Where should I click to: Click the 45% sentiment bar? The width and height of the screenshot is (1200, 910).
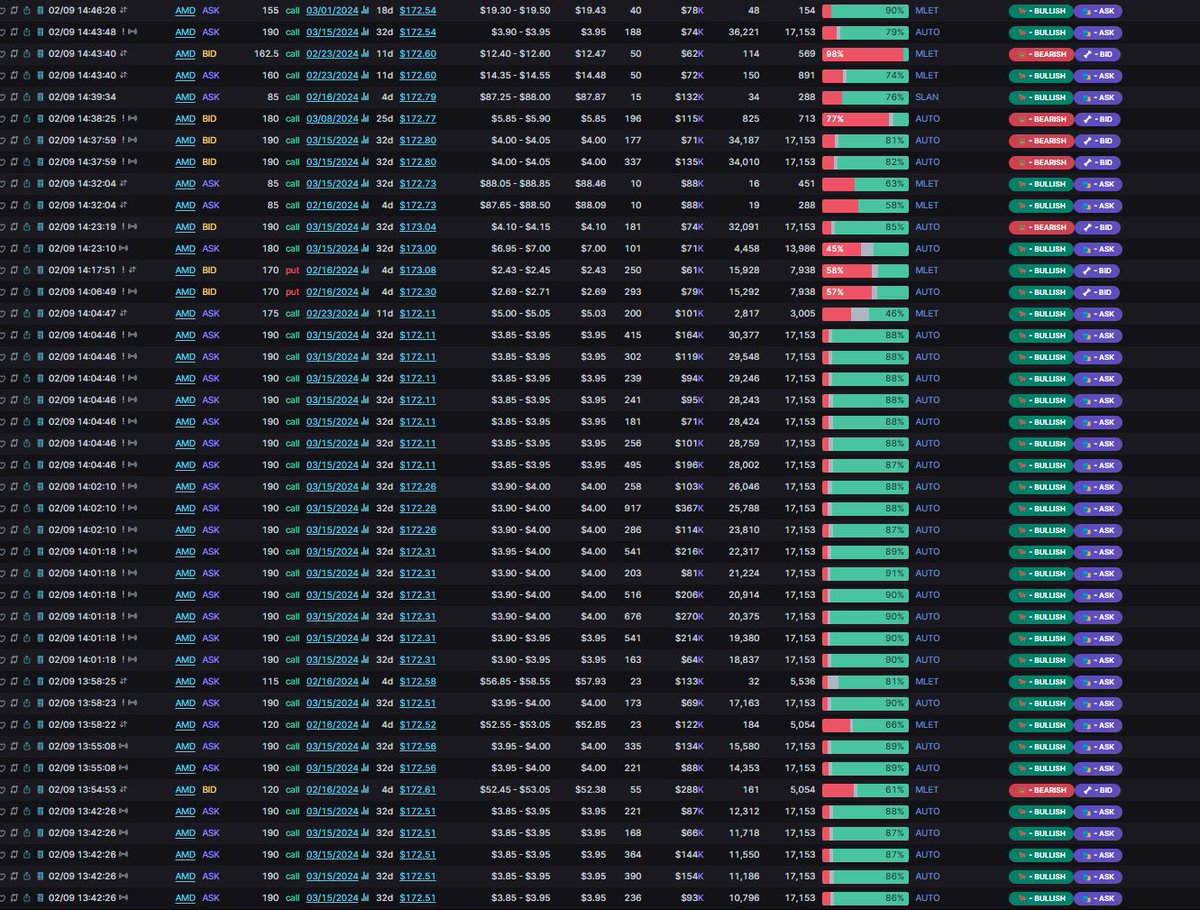tap(865, 248)
